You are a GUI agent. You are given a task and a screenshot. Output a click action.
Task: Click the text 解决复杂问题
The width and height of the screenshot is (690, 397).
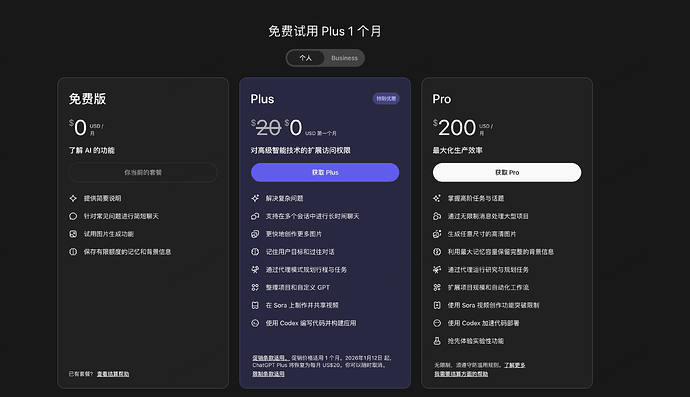pyautogui.click(x=284, y=198)
